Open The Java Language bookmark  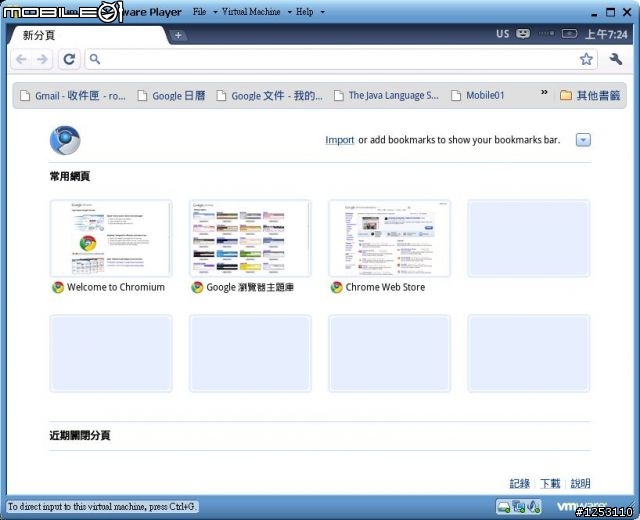click(386, 96)
